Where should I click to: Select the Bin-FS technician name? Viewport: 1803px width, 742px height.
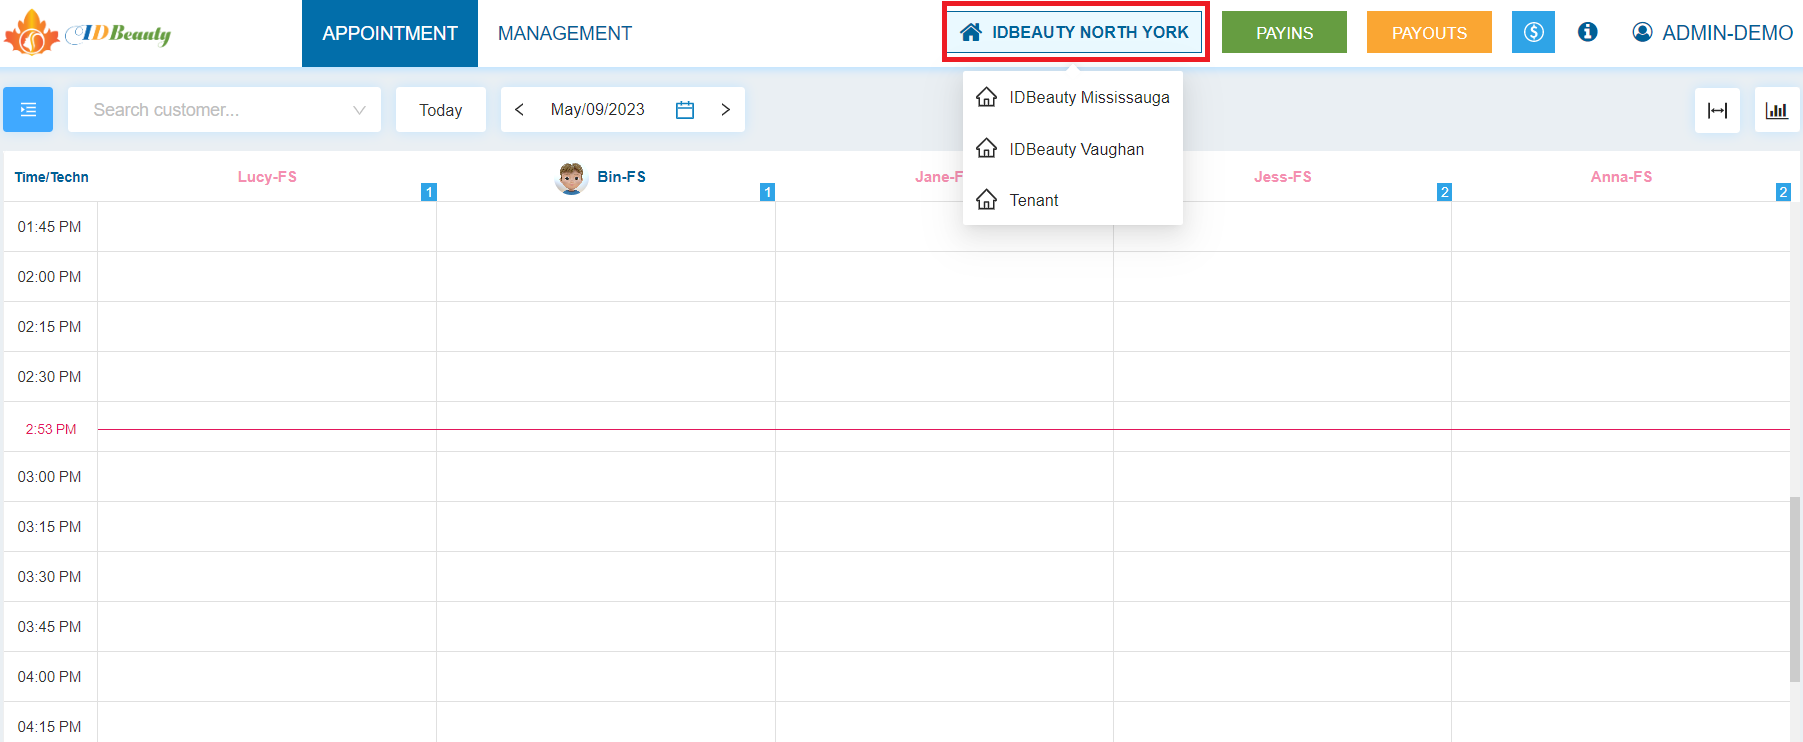622,177
